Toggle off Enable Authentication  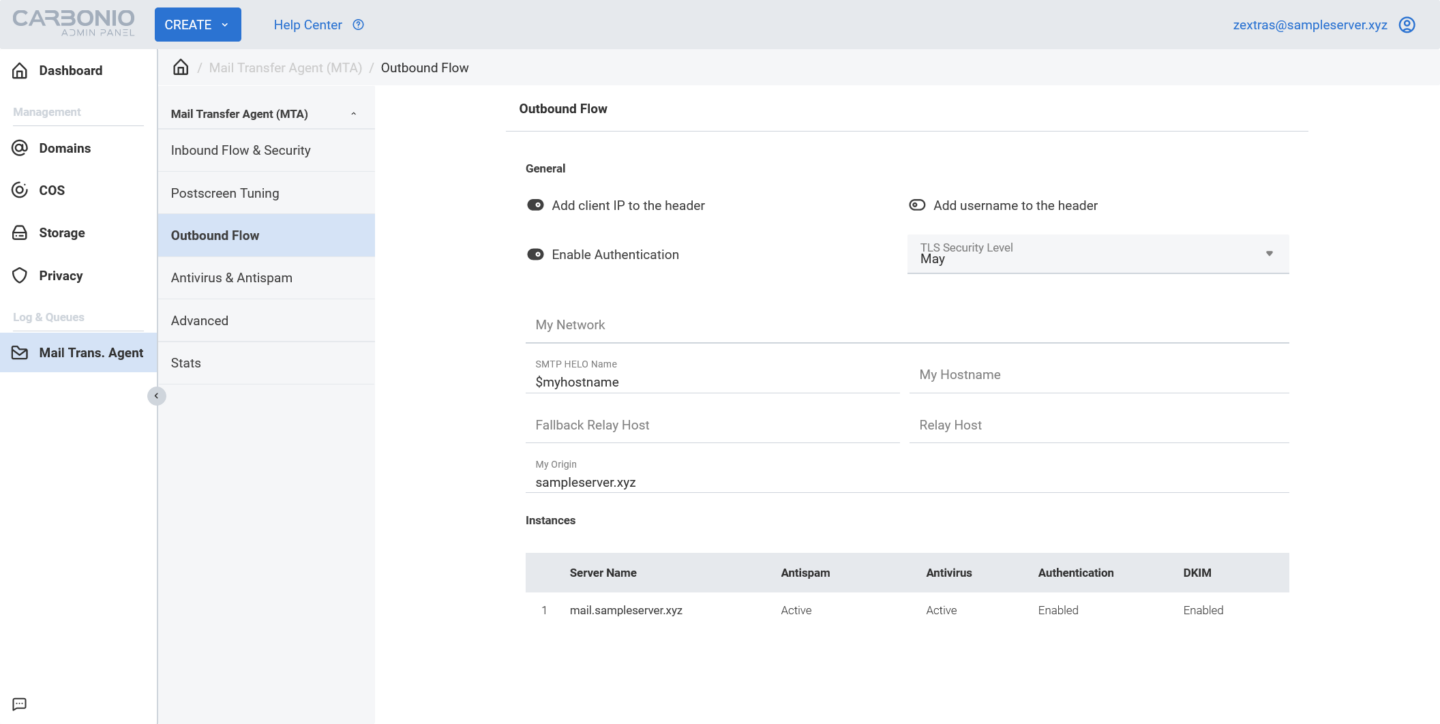coord(535,254)
